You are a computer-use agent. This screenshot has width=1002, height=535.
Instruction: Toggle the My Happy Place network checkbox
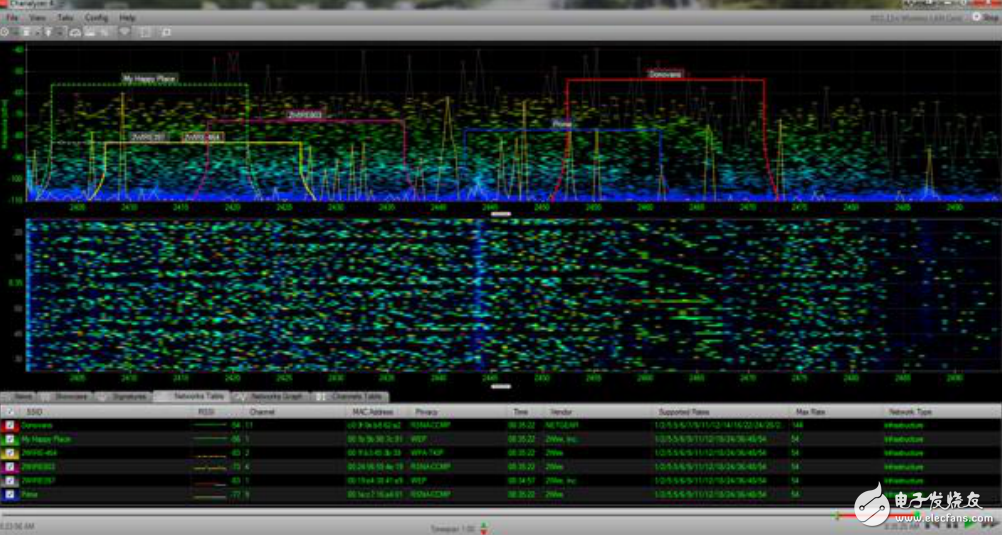(10, 439)
